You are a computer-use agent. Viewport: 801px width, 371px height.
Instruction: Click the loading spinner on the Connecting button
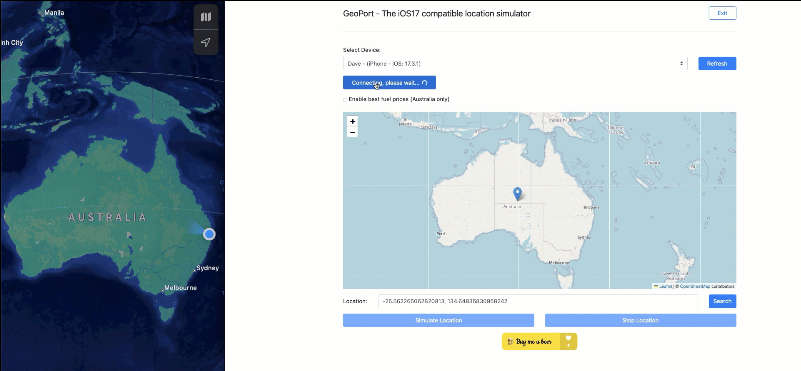(425, 83)
